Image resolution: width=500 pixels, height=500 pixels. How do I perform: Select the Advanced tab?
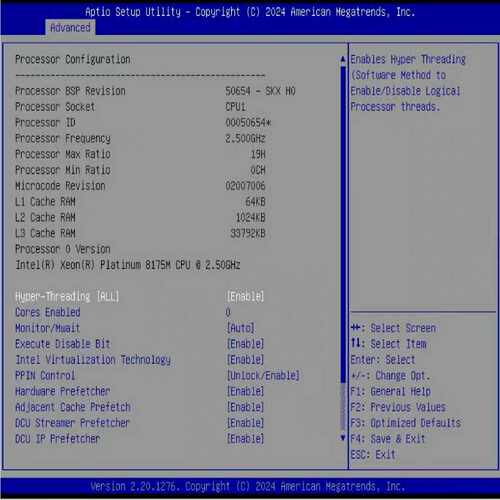click(70, 28)
